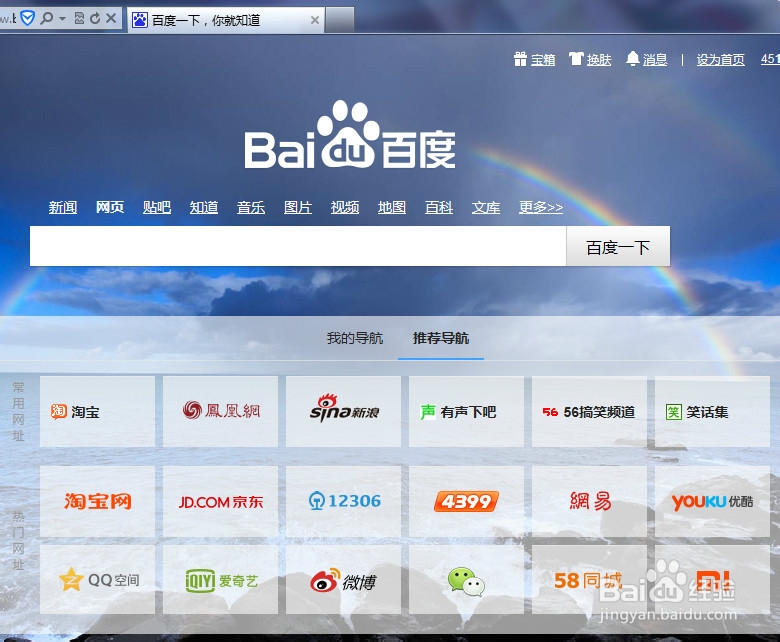Image resolution: width=780 pixels, height=642 pixels.
Task: Open the 图片 images category
Action: pos(298,207)
